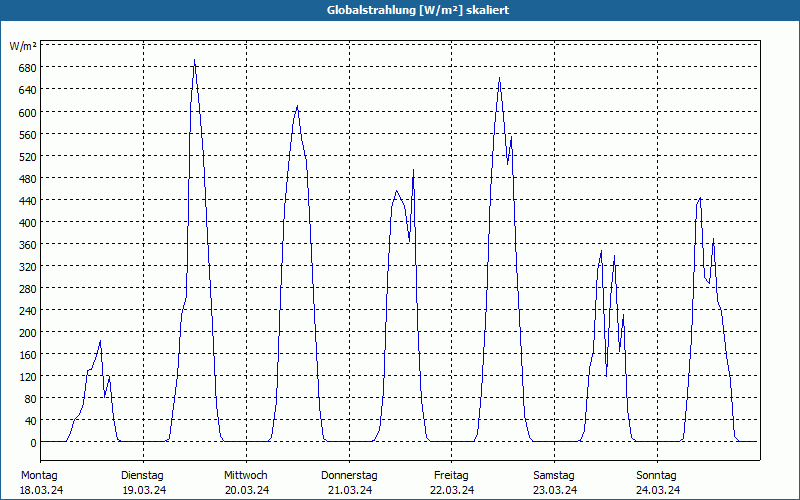Viewport: 800px width, 500px height.
Task: Click the 23.03.24 date label
Action: point(555,490)
